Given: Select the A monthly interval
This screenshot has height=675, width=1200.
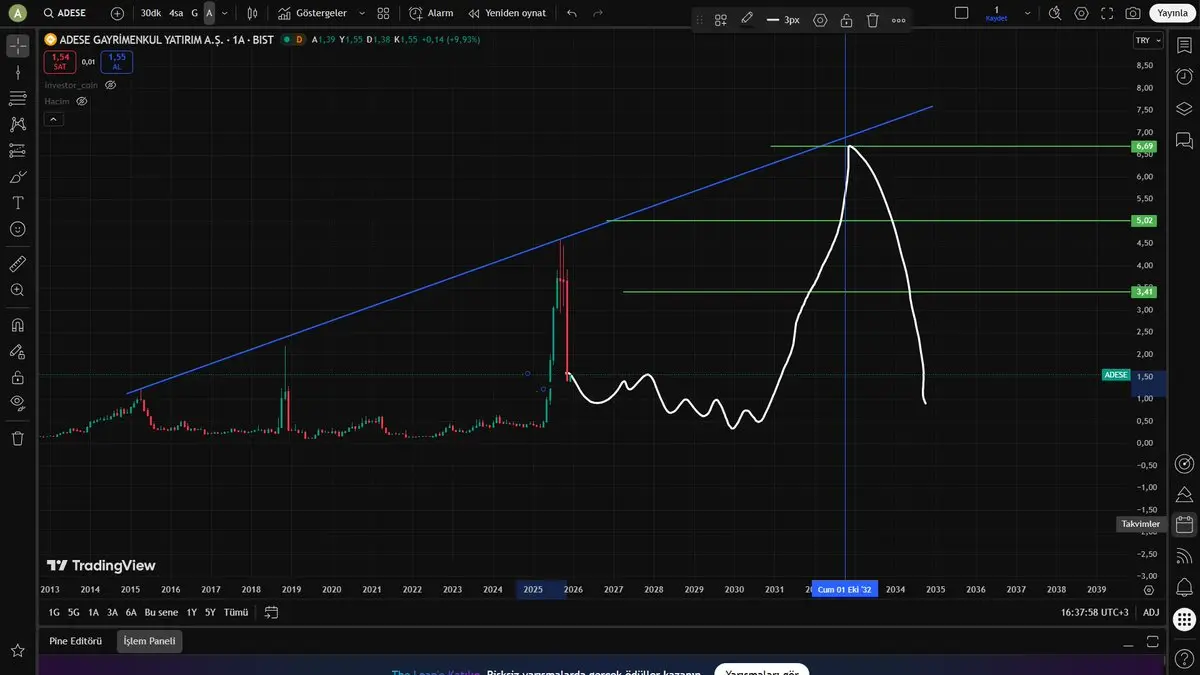Looking at the screenshot, I should pyautogui.click(x=209, y=13).
